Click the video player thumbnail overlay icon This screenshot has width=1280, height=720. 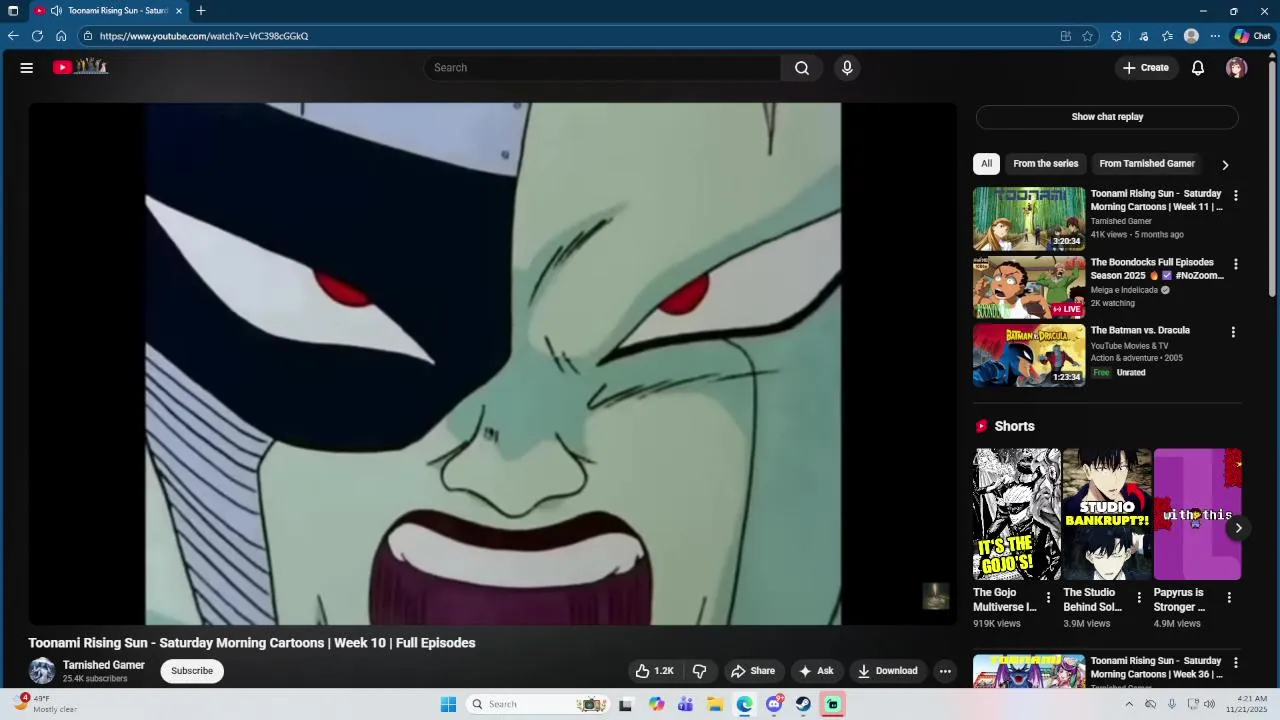(935, 596)
